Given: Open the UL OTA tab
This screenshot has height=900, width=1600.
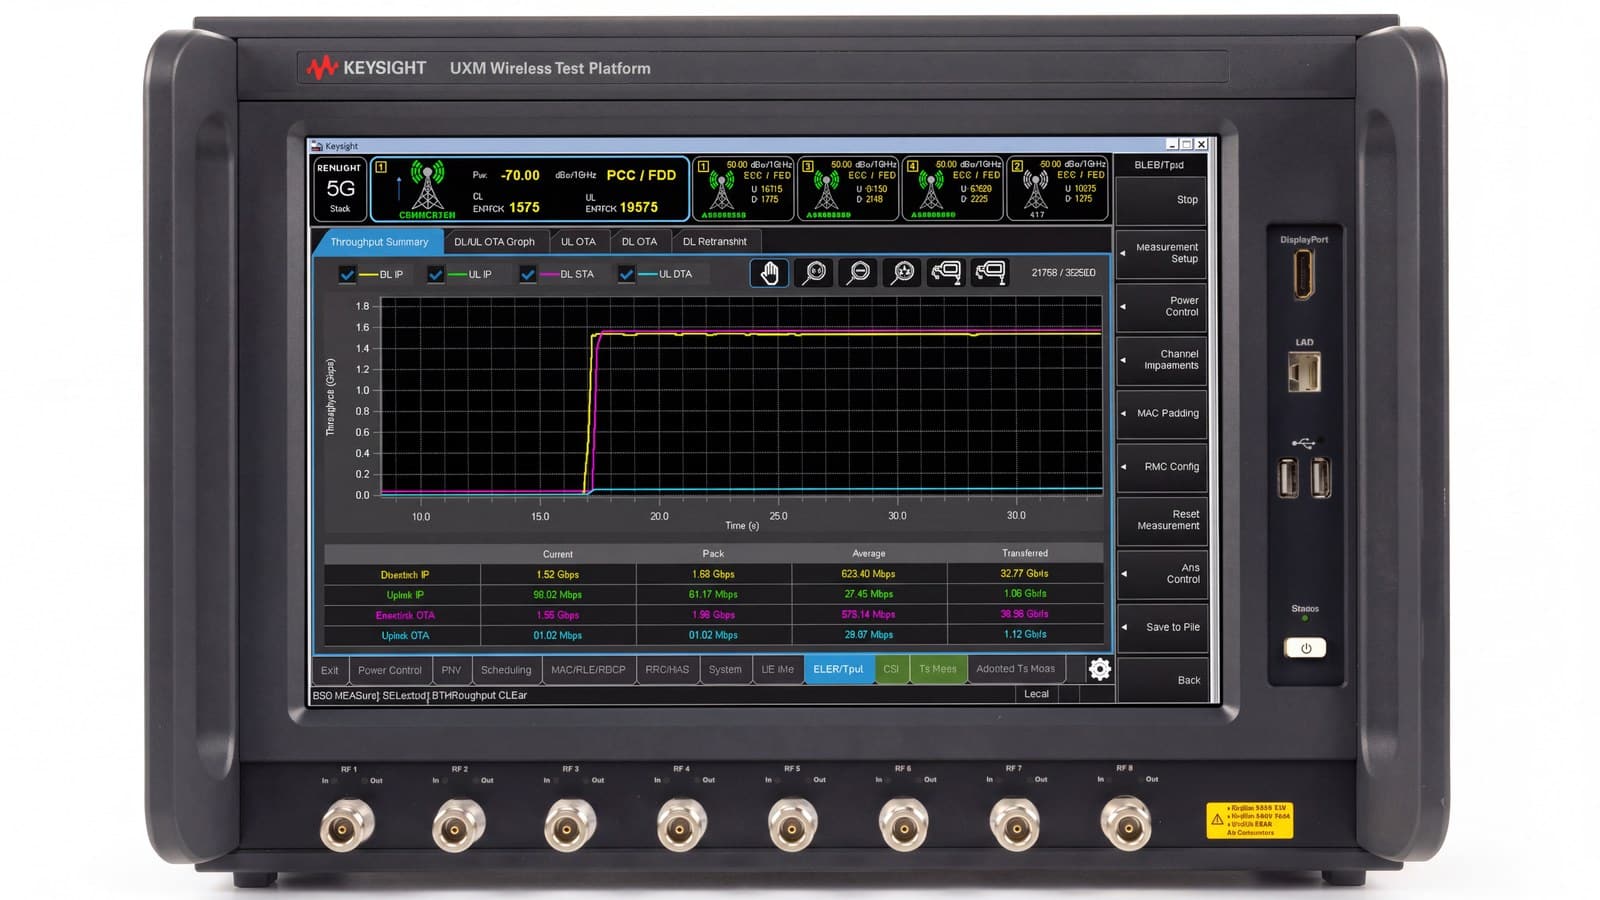Looking at the screenshot, I should (x=578, y=242).
